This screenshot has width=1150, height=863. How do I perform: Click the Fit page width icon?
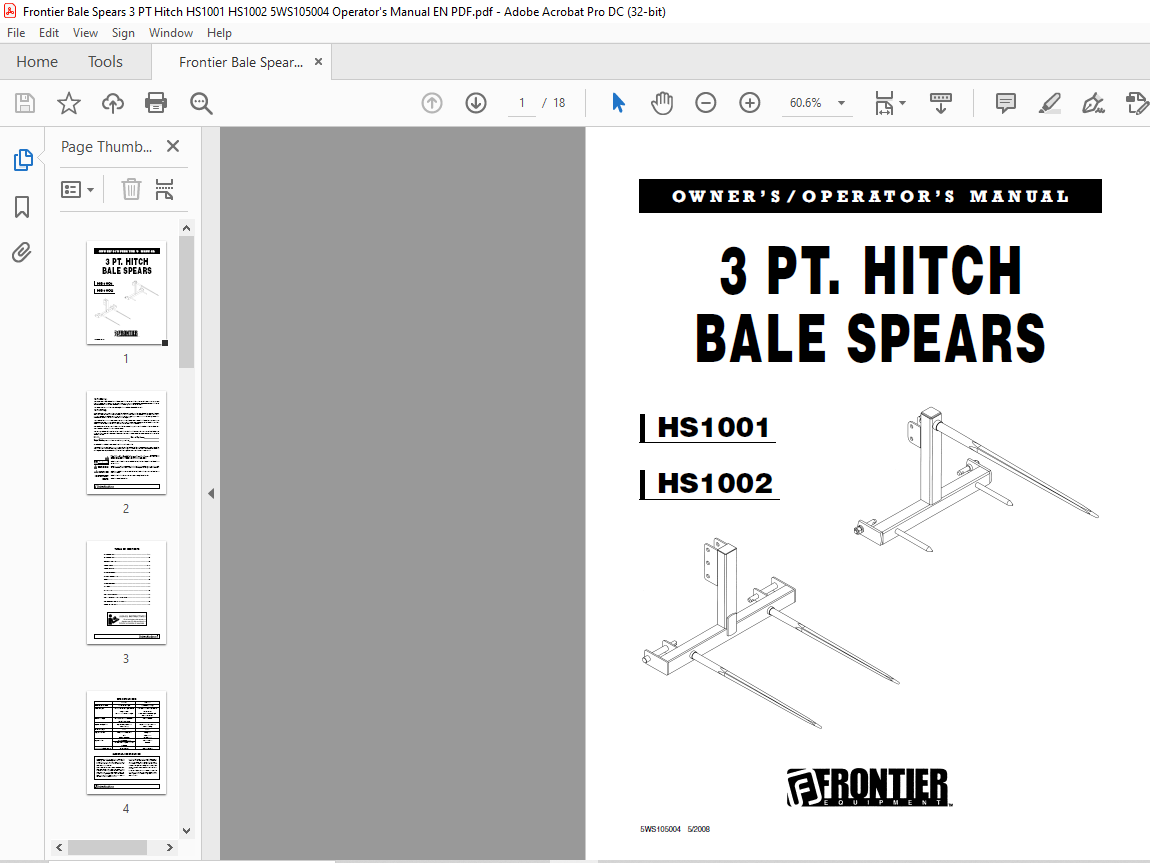[885, 103]
